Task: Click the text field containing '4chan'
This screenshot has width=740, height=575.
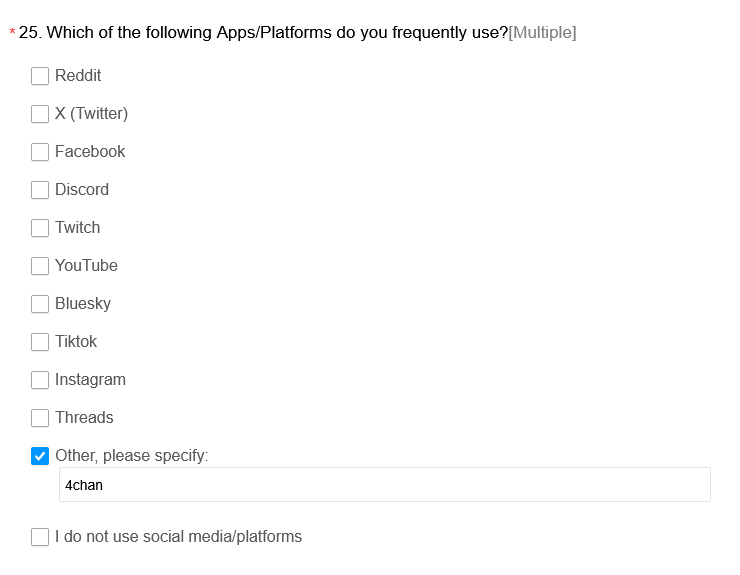Action: 385,485
